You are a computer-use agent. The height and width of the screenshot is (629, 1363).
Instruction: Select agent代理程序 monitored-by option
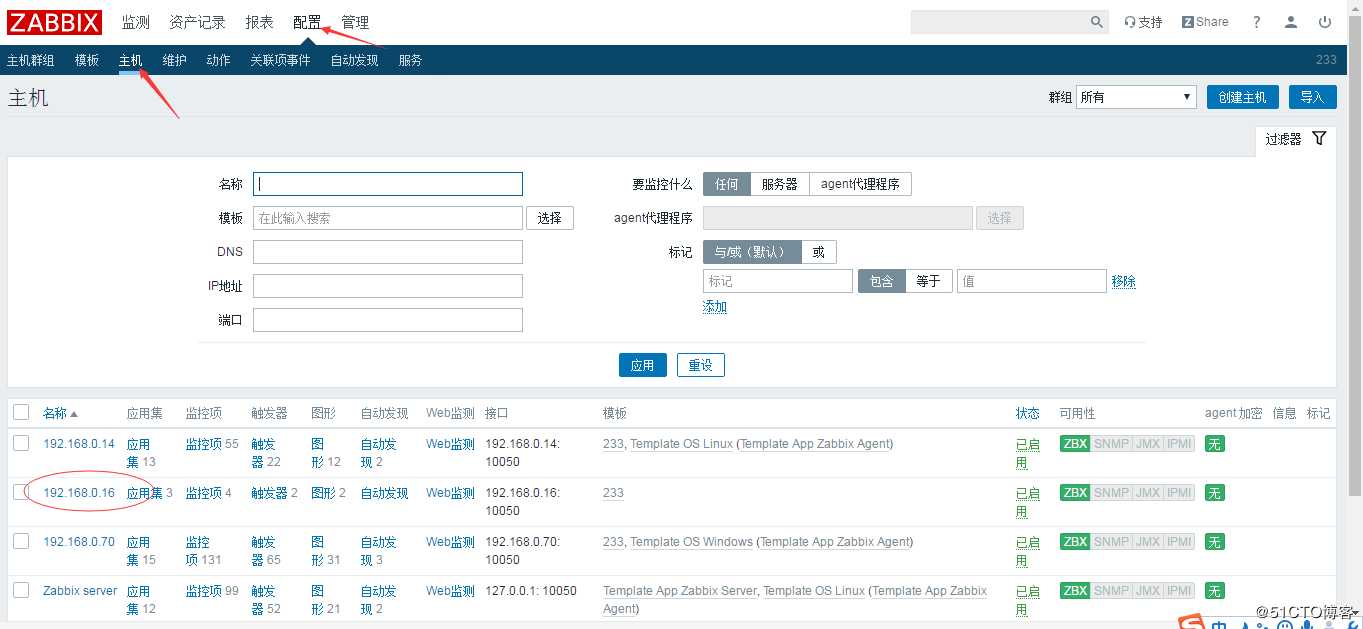pos(860,184)
